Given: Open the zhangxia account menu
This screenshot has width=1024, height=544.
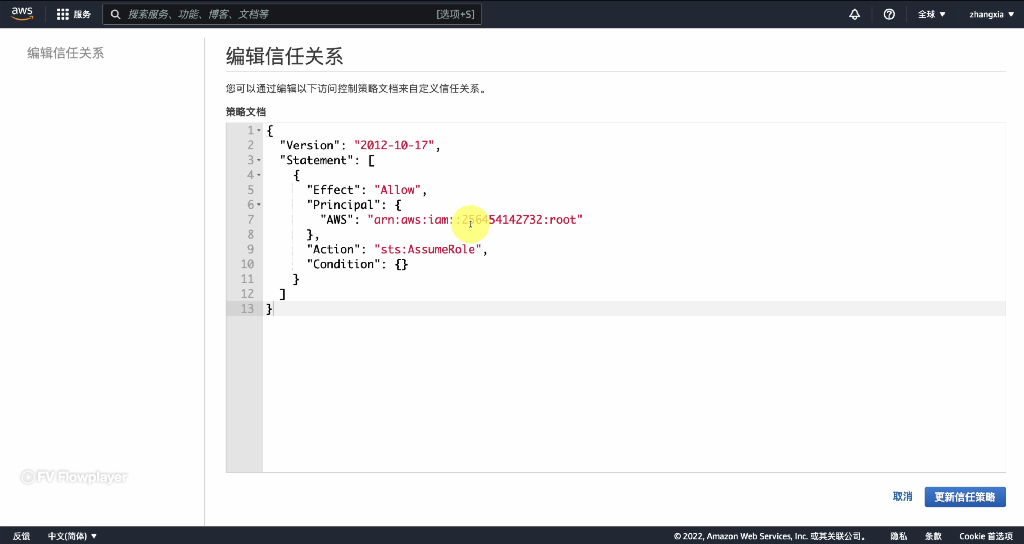Looking at the screenshot, I should 991,14.
